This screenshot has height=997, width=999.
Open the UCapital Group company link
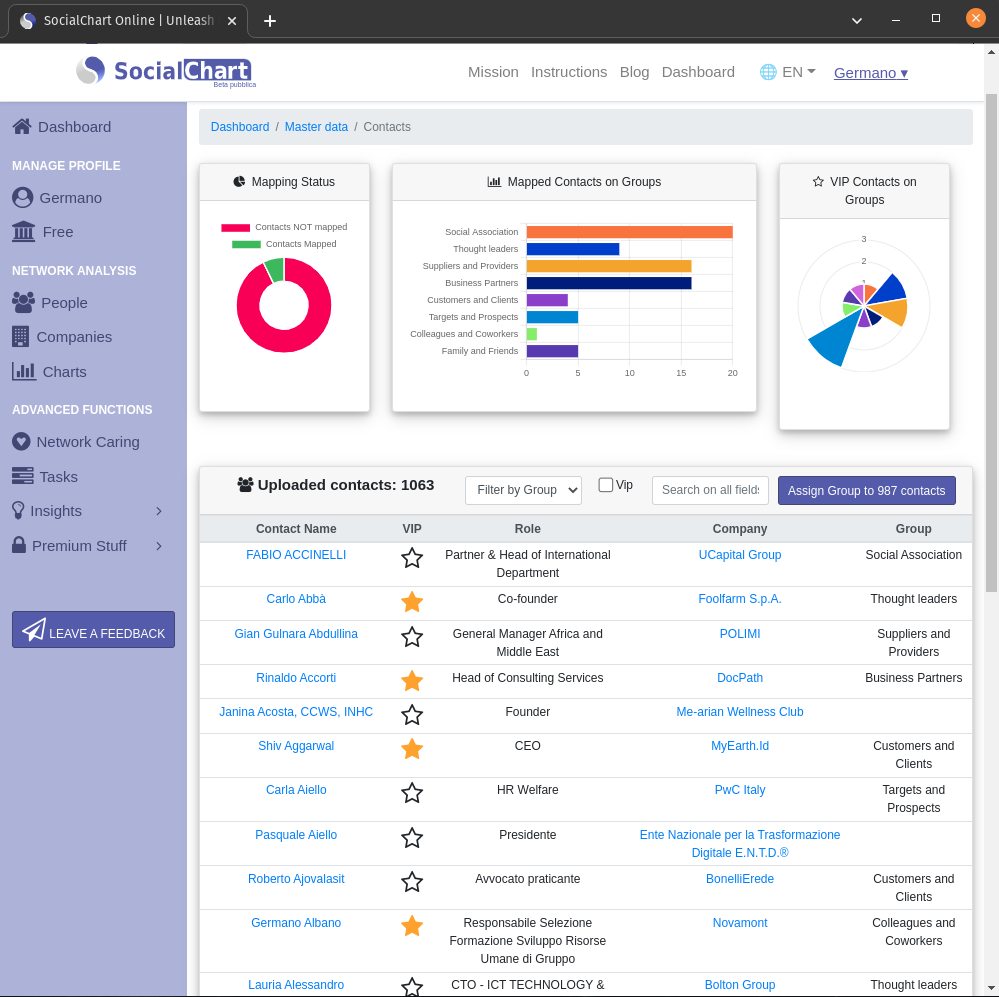740,555
